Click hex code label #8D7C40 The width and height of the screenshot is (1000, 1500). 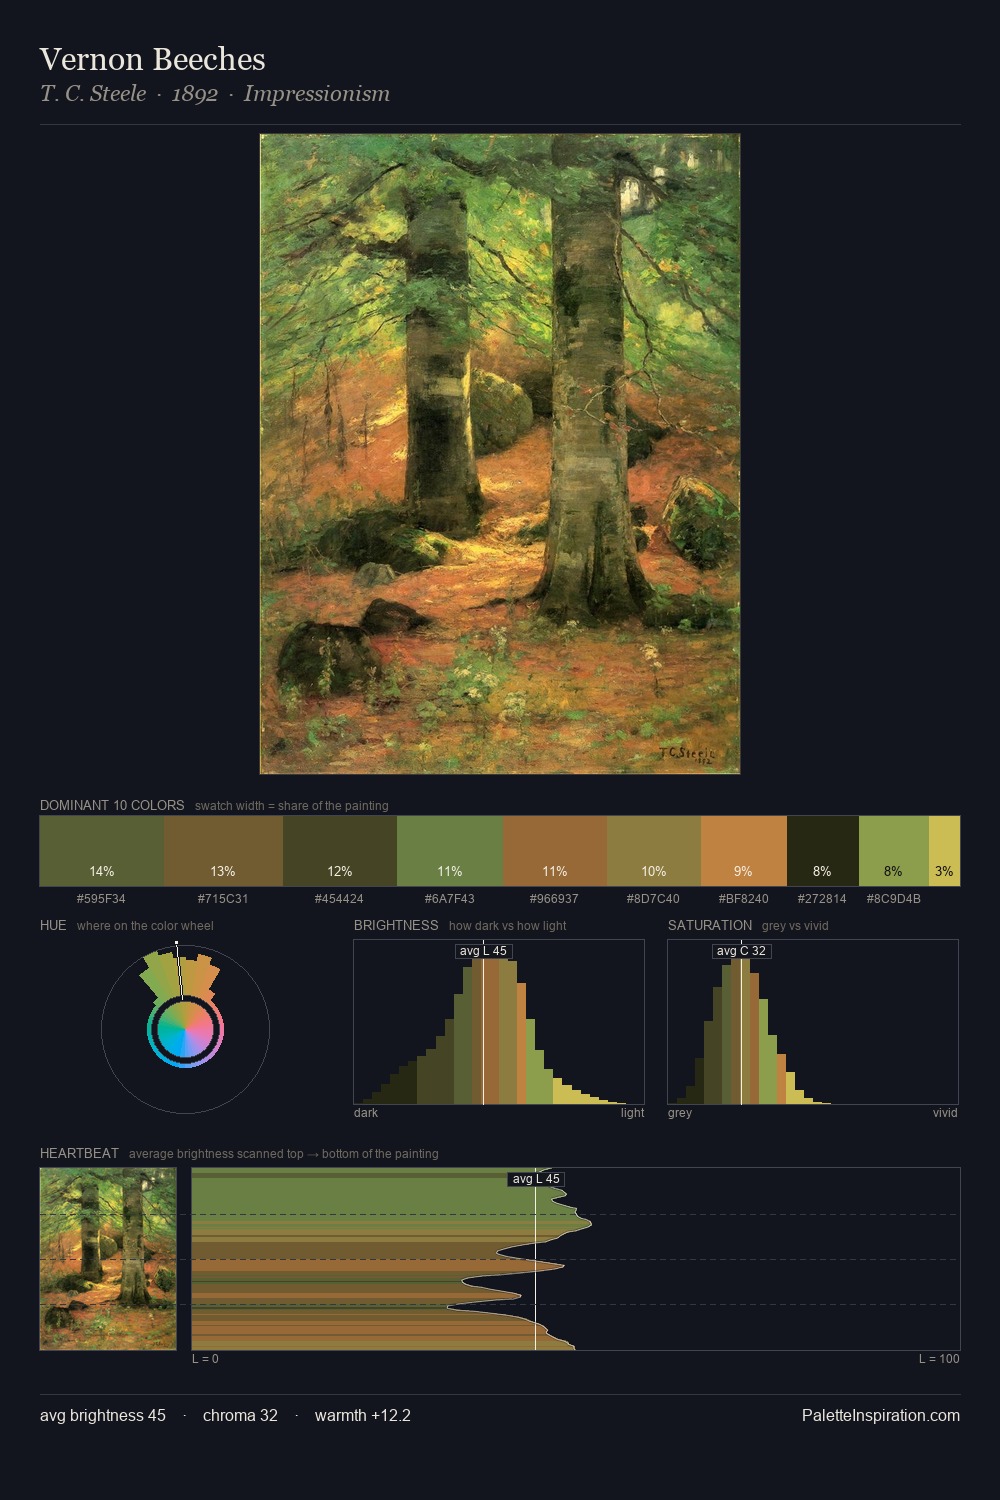[654, 899]
